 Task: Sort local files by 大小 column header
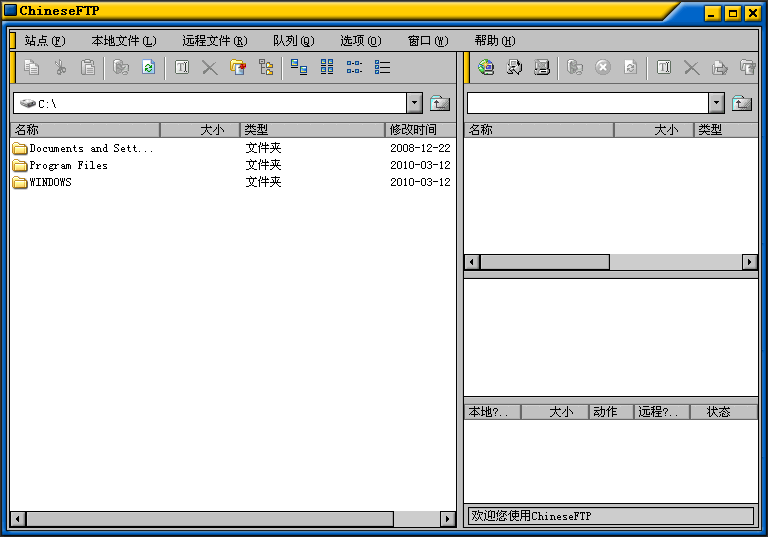[x=200, y=130]
